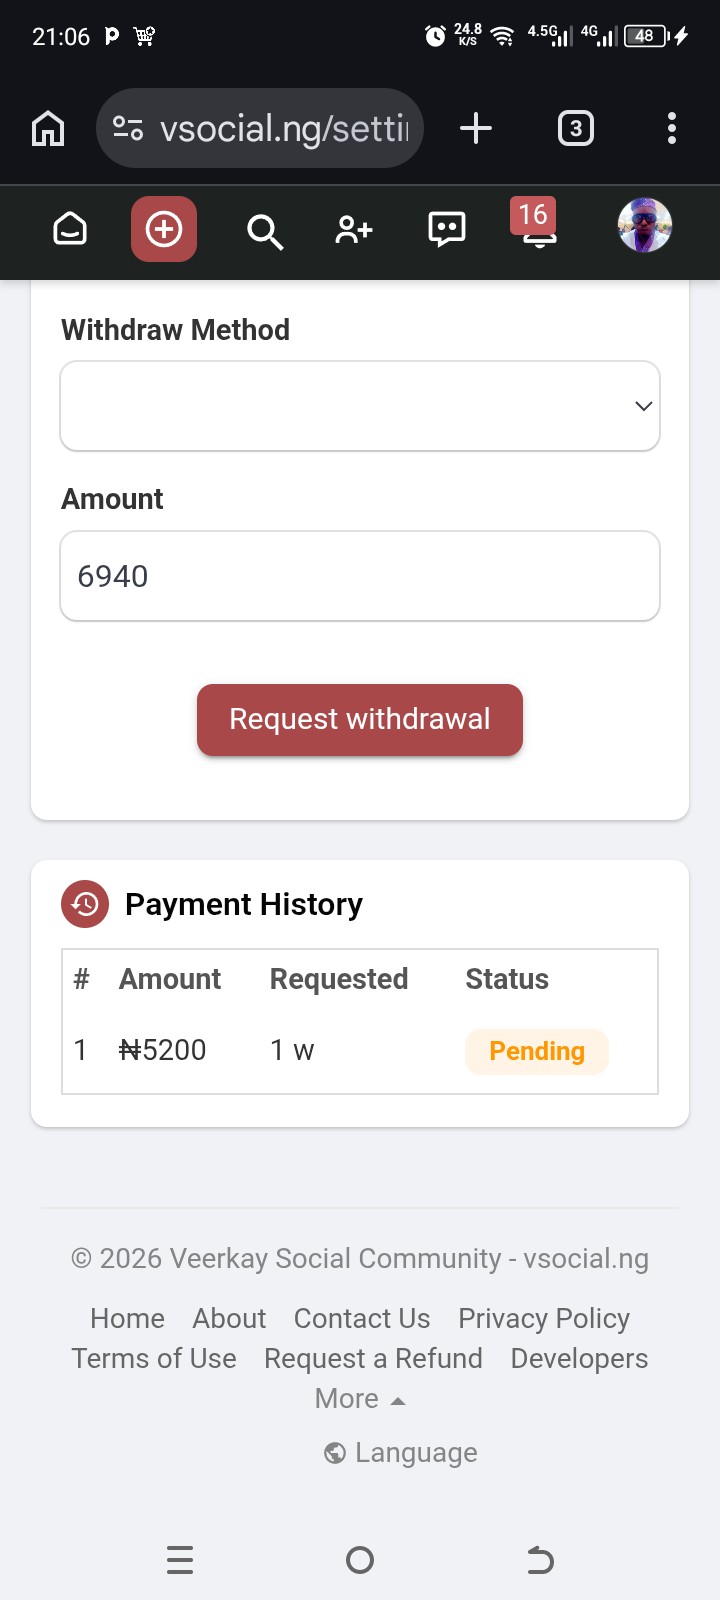720x1600 pixels.
Task: Tap the Android back navigation button
Action: pyautogui.click(x=540, y=1560)
